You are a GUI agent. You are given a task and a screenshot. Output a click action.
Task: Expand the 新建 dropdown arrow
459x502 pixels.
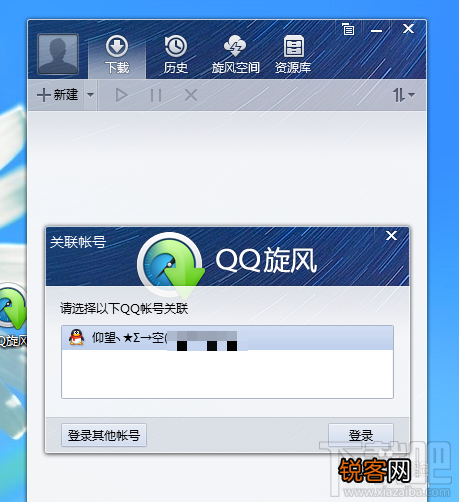coord(90,95)
